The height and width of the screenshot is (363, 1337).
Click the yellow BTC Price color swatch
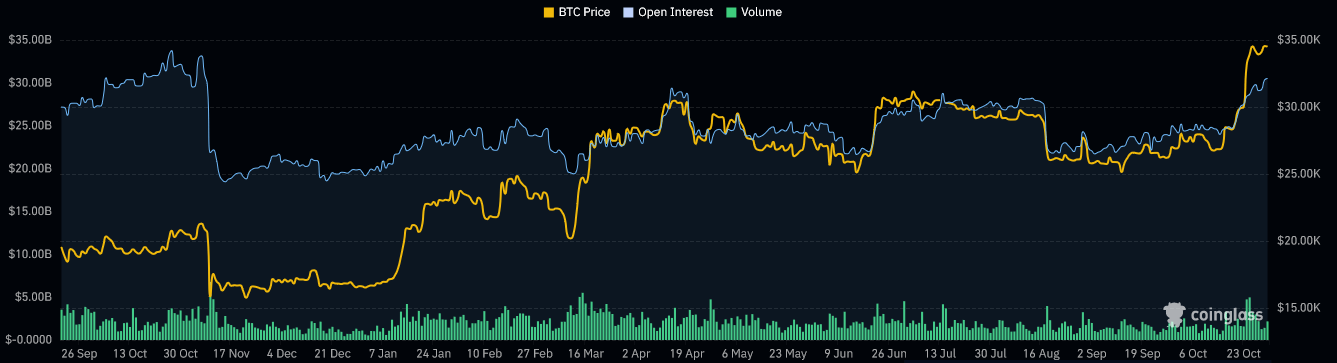pos(548,12)
